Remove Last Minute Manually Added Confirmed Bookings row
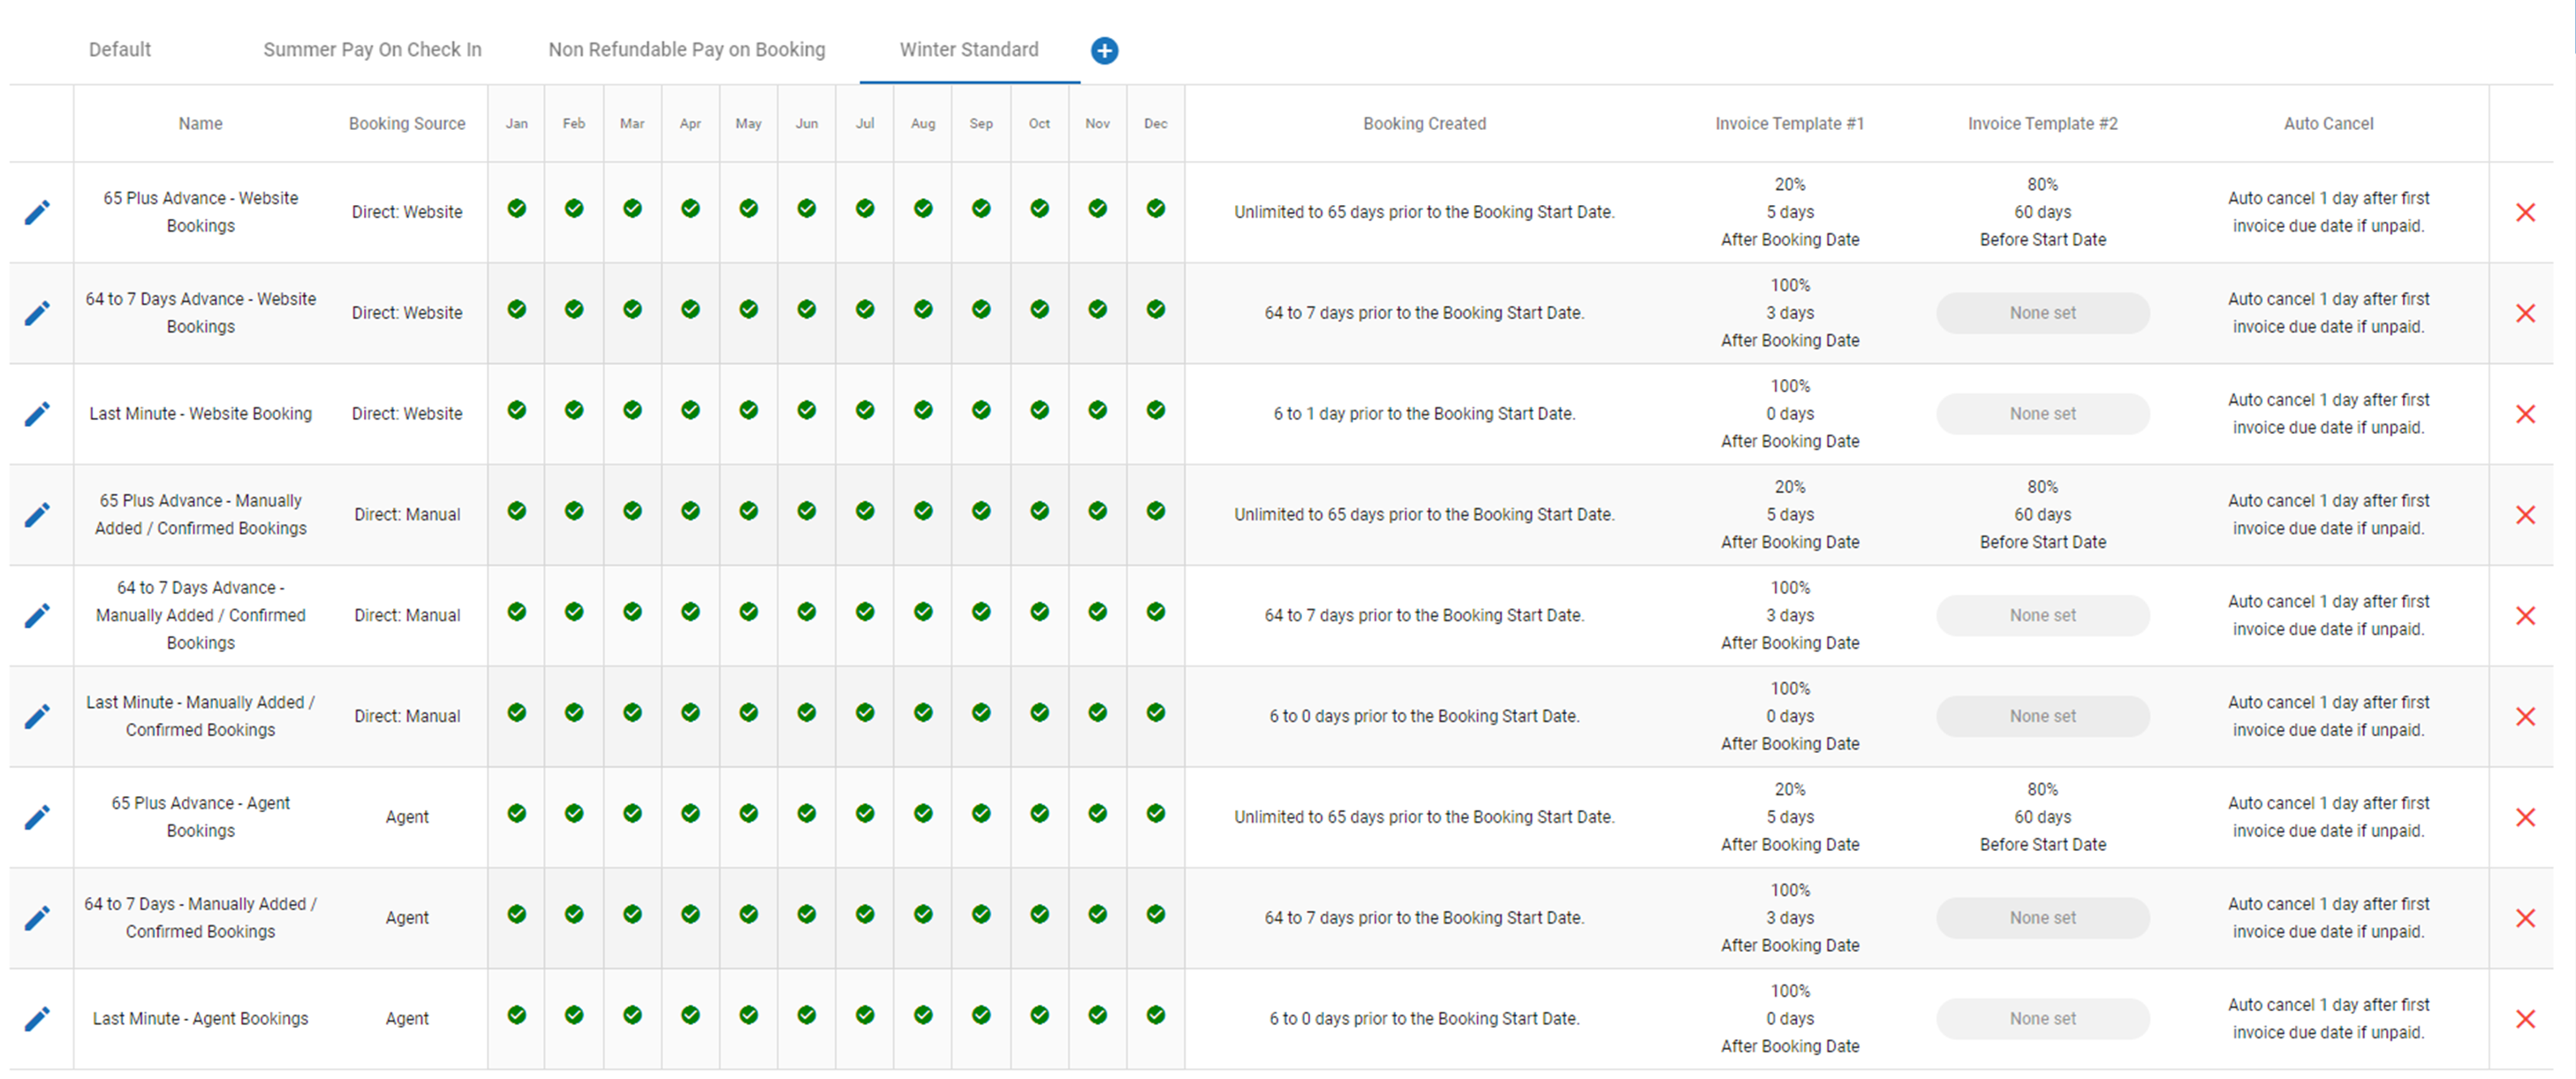The height and width of the screenshot is (1079, 2576). pos(2525,717)
